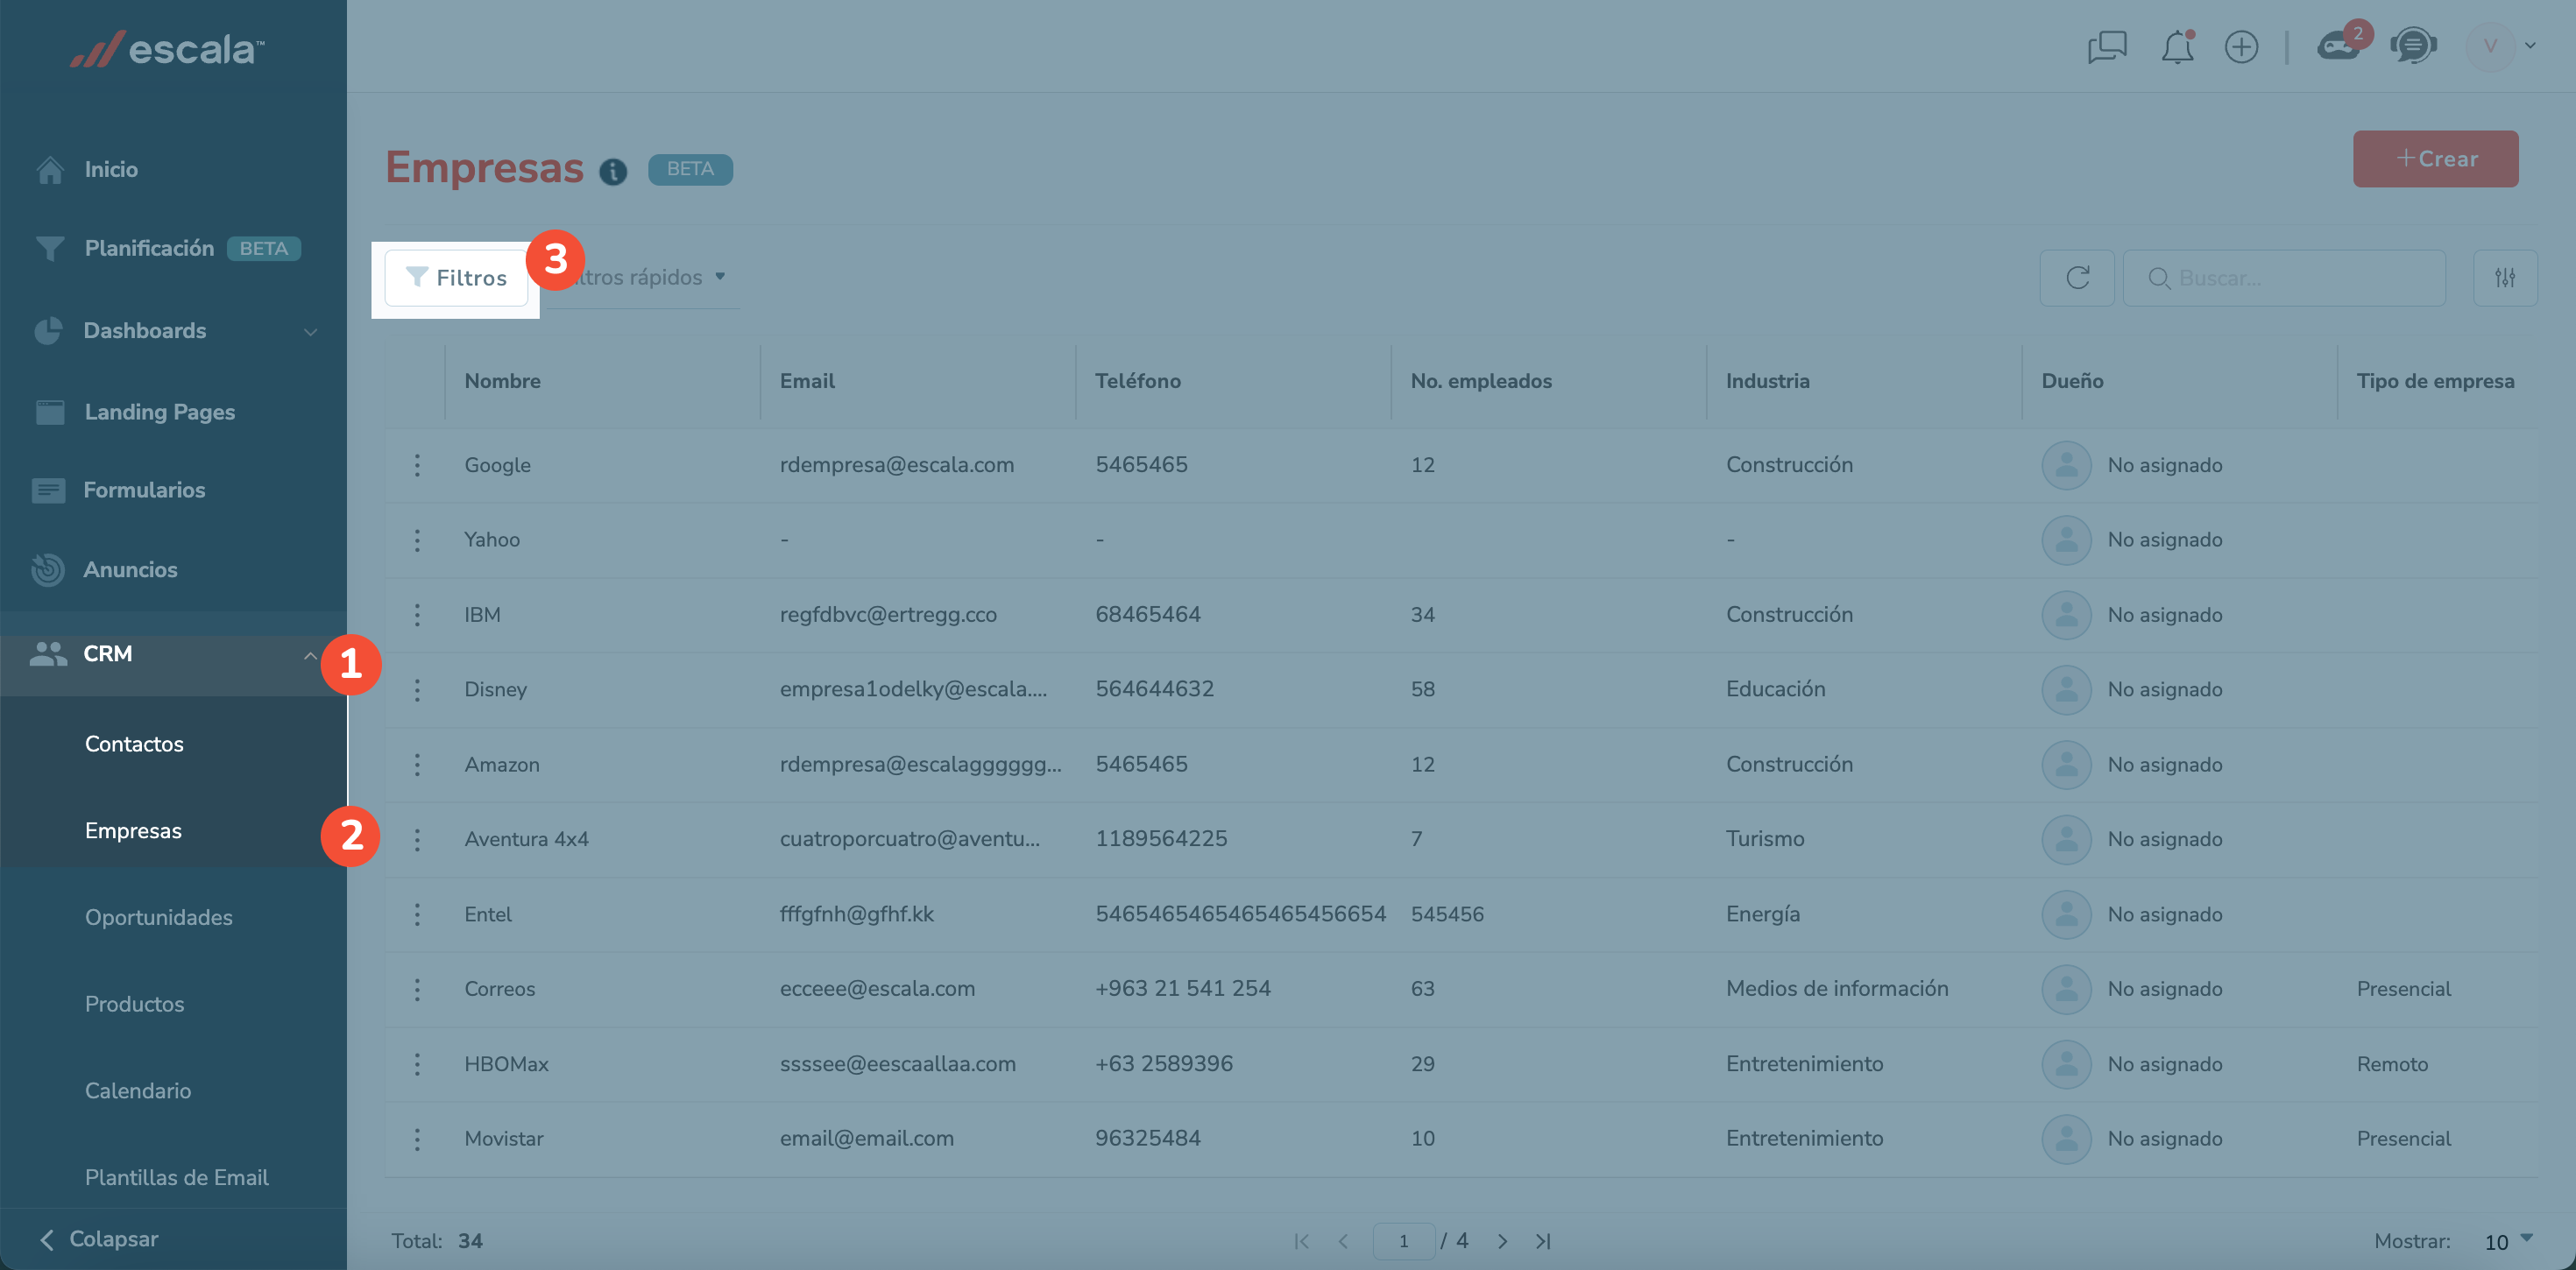Open Formularios in the sidebar

(144, 490)
